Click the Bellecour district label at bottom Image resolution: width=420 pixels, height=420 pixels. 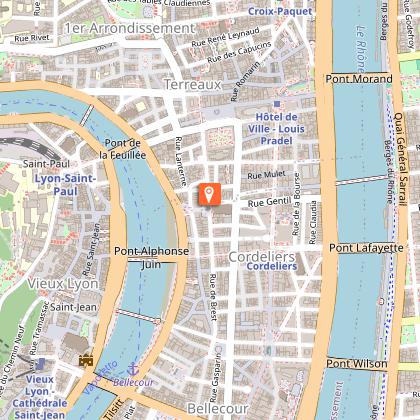pos(218,408)
